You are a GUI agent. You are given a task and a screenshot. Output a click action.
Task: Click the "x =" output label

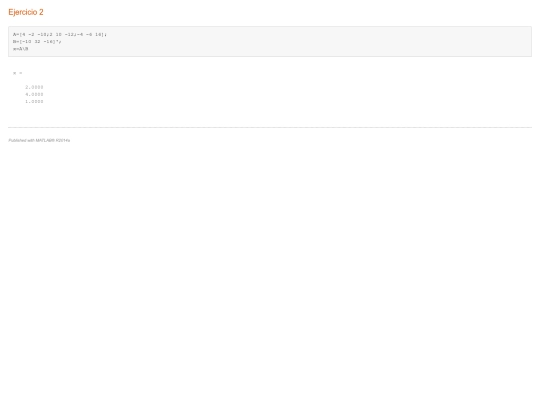coord(18,73)
